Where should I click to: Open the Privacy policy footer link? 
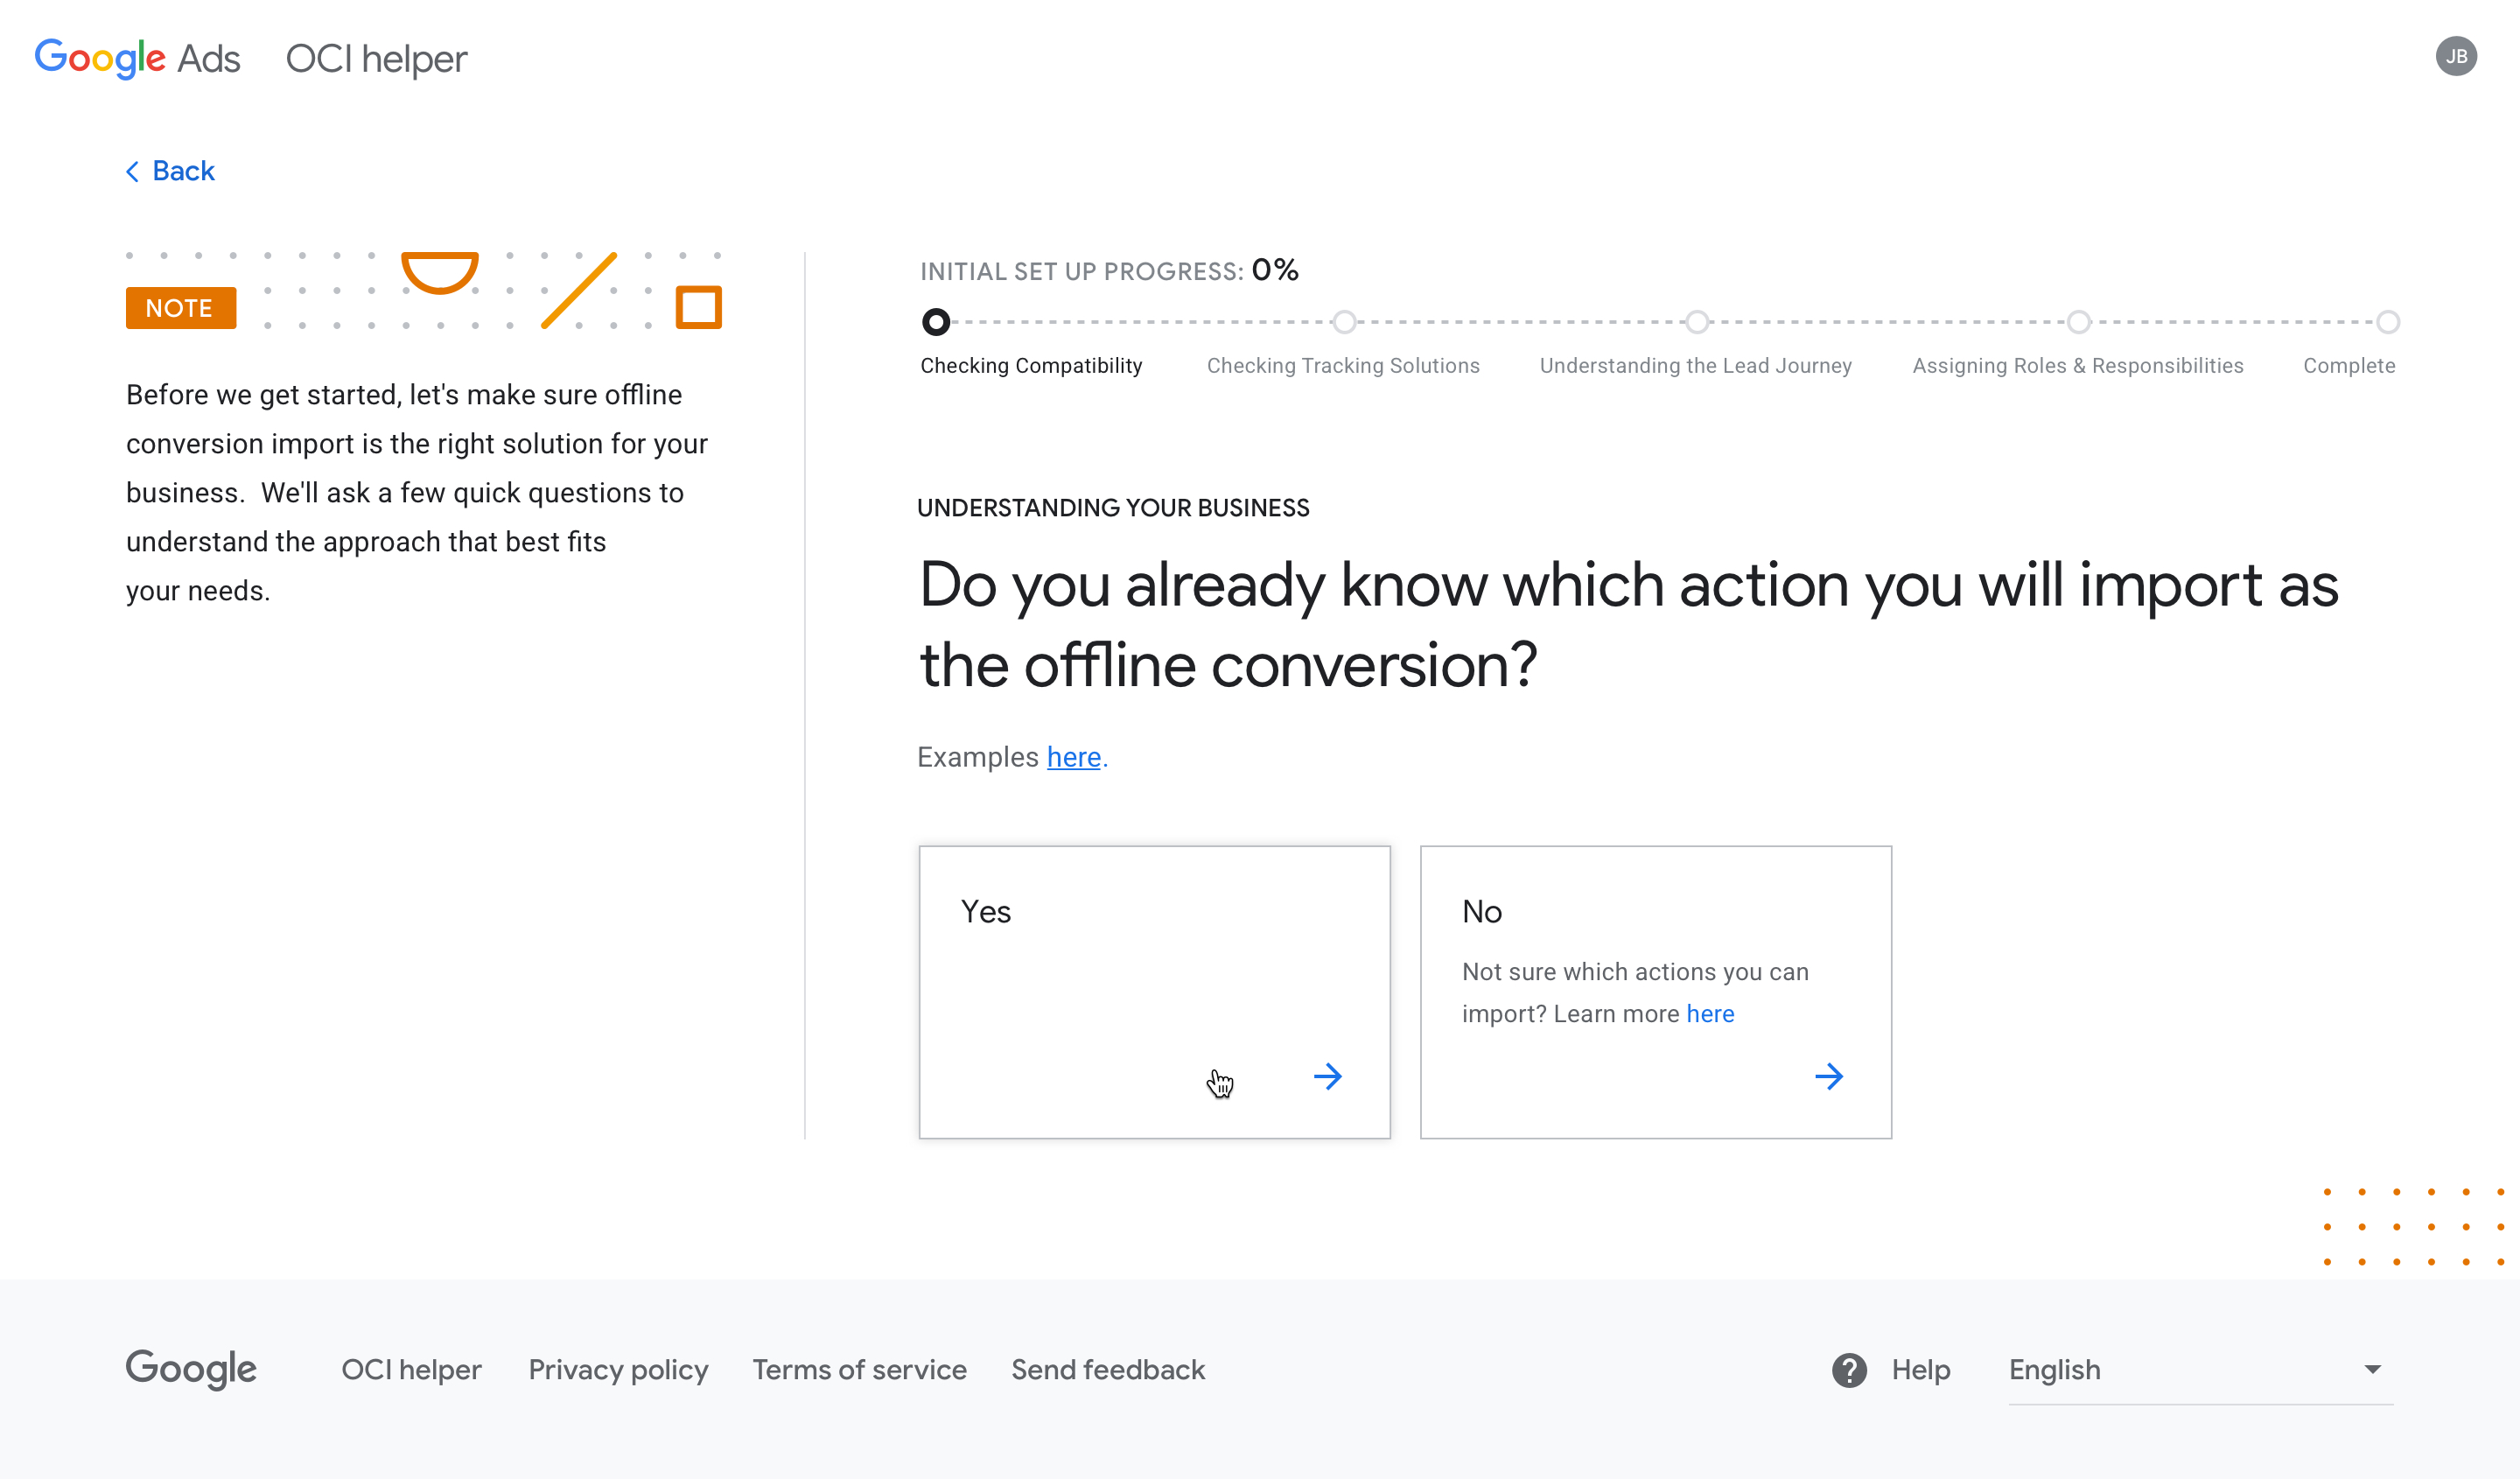click(x=618, y=1369)
